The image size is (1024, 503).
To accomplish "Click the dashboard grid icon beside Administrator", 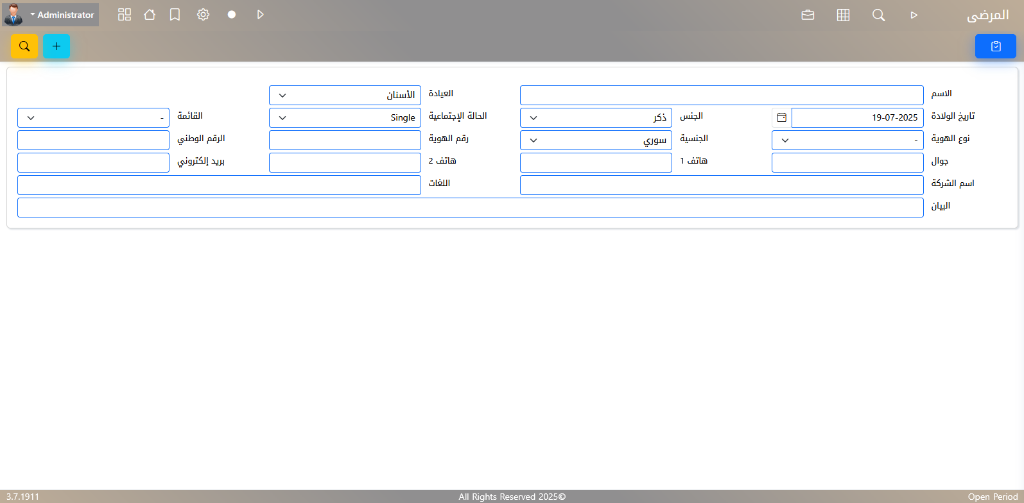I will coord(124,15).
